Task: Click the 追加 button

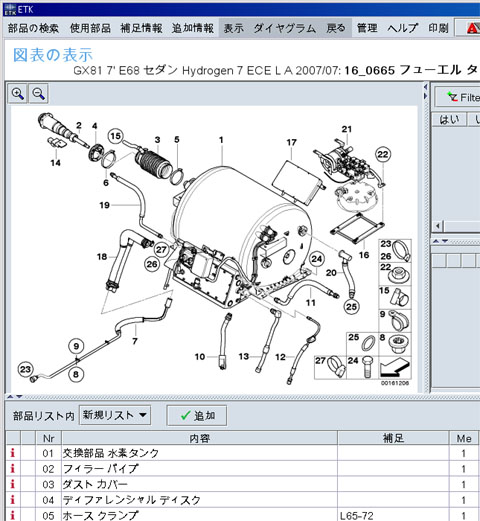Action: point(197,415)
